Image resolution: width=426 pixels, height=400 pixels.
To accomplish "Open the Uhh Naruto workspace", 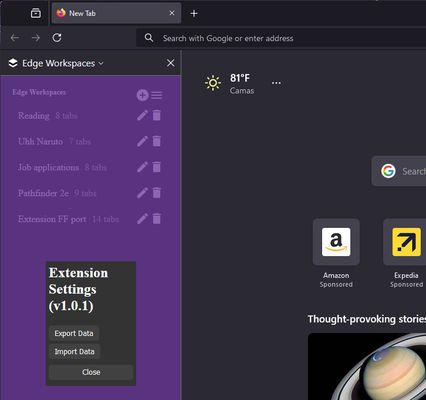I will 54,141.
